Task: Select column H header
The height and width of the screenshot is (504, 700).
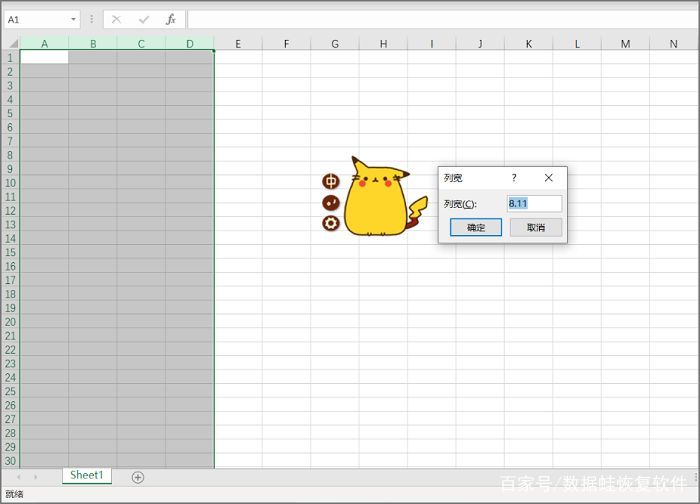Action: pos(383,43)
